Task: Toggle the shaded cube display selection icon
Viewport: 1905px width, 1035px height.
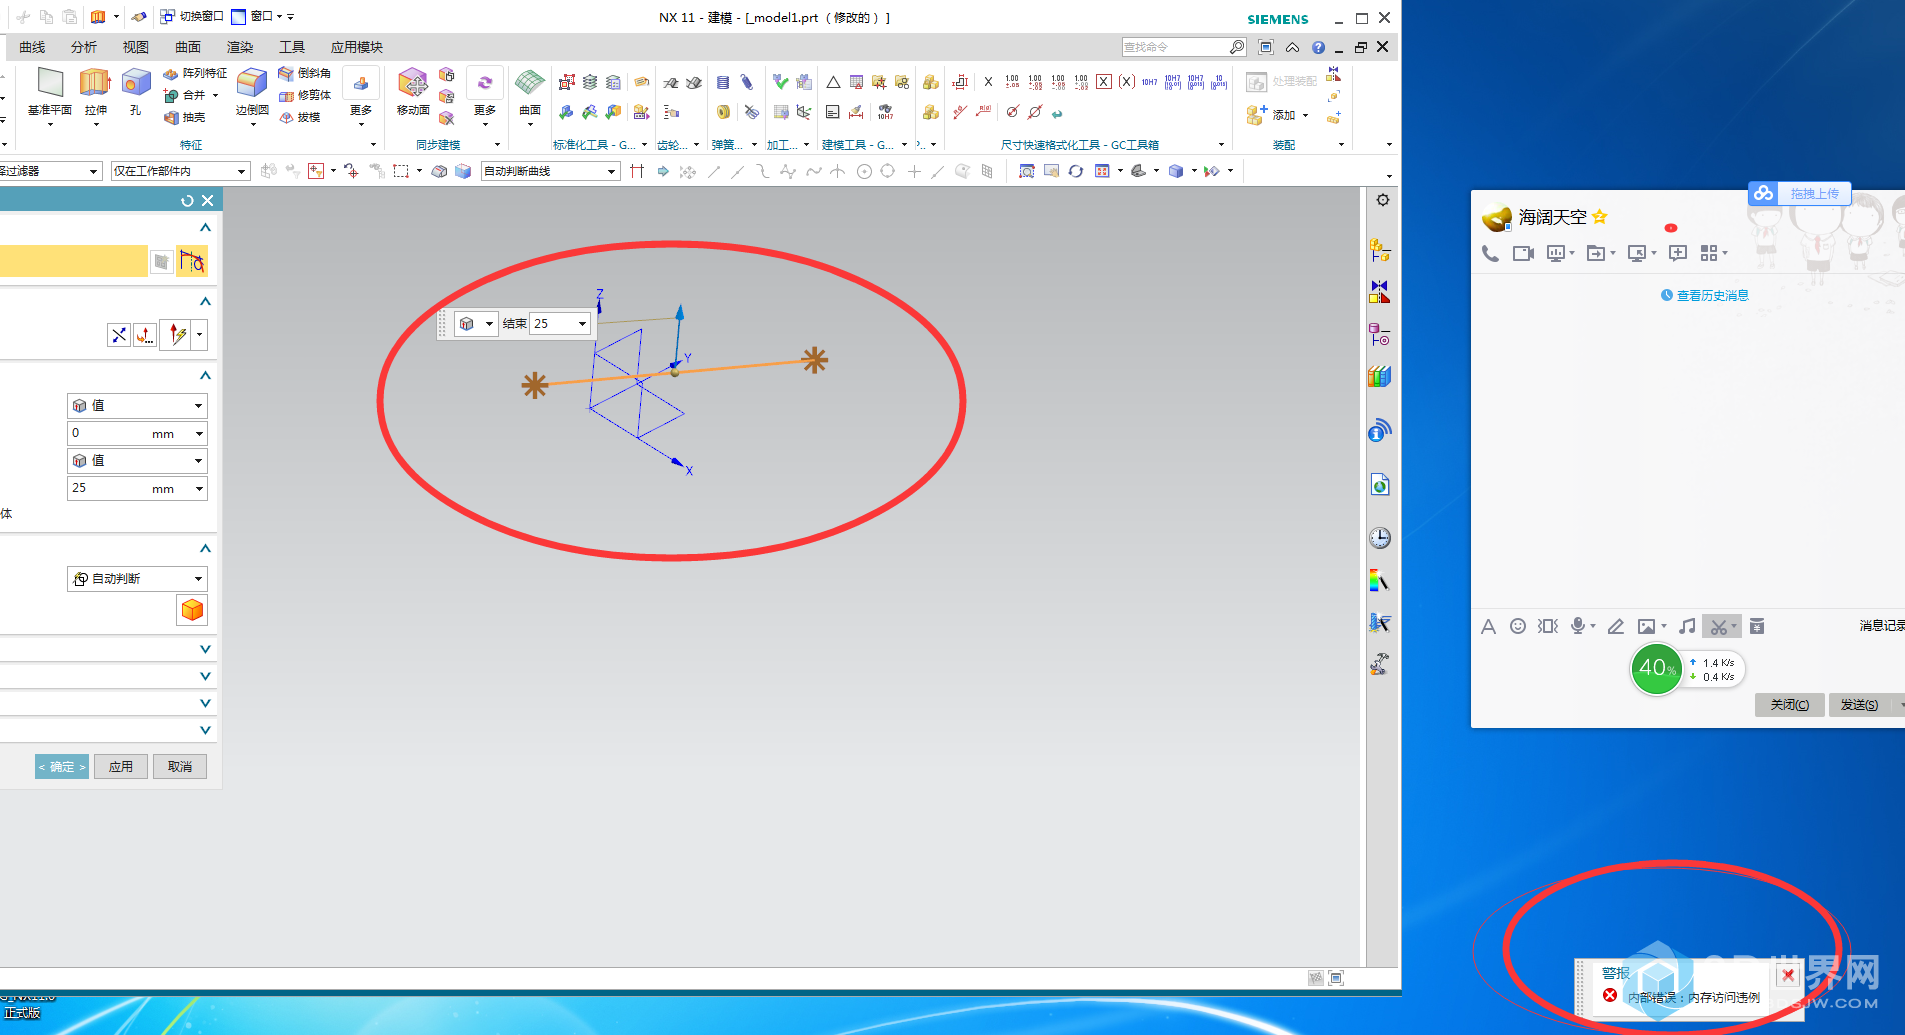Action: 463,171
